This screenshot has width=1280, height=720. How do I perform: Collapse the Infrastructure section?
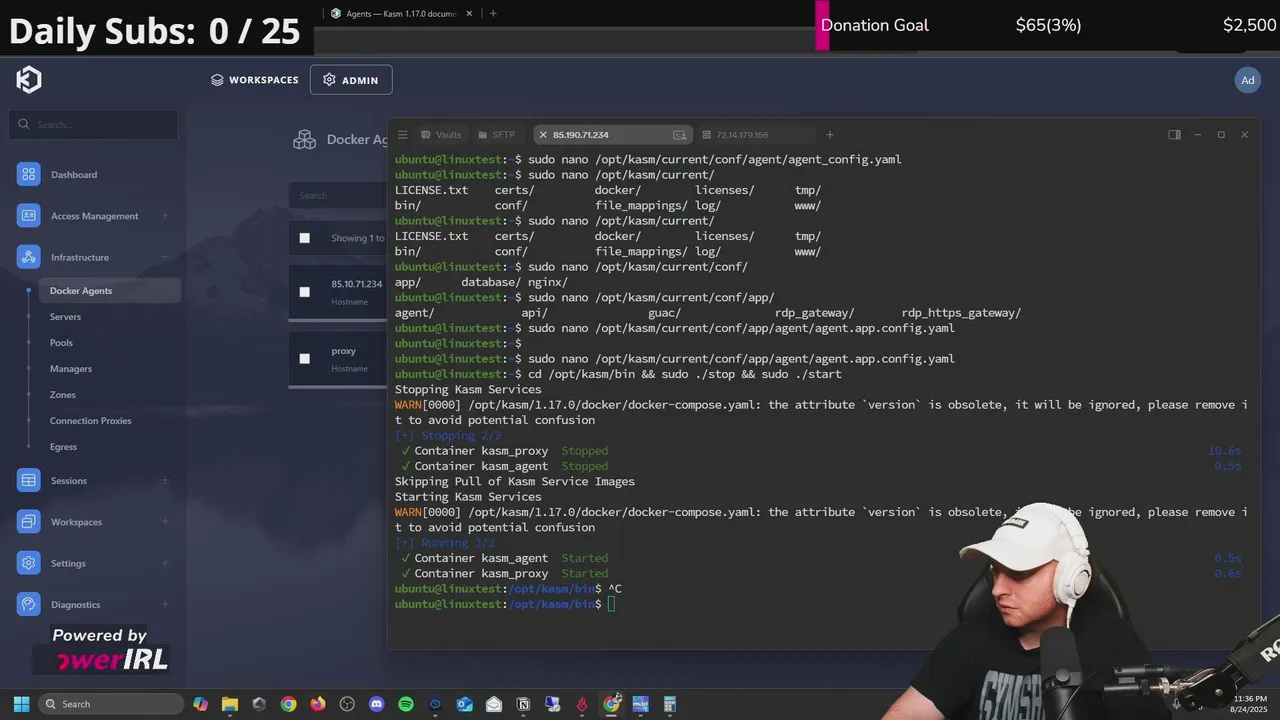165,257
